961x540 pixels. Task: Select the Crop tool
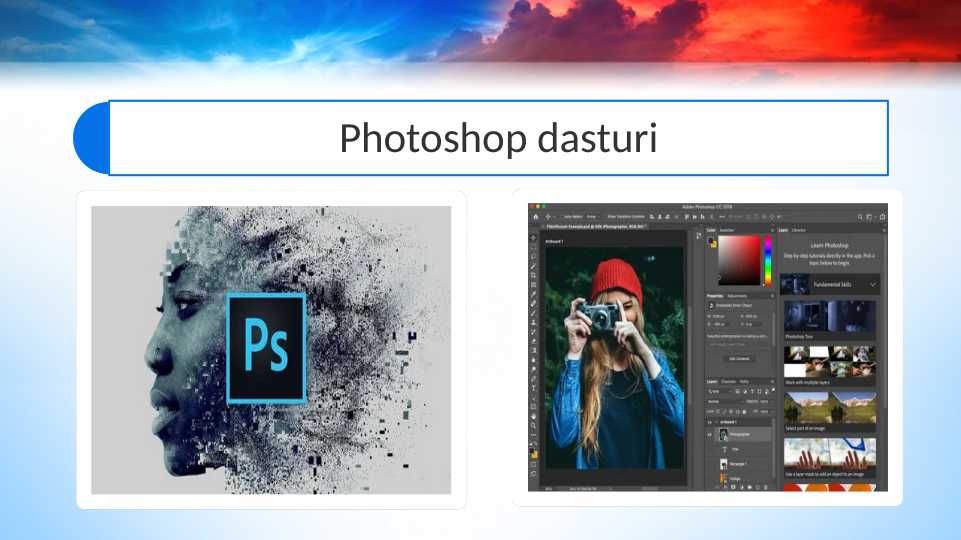click(x=533, y=275)
